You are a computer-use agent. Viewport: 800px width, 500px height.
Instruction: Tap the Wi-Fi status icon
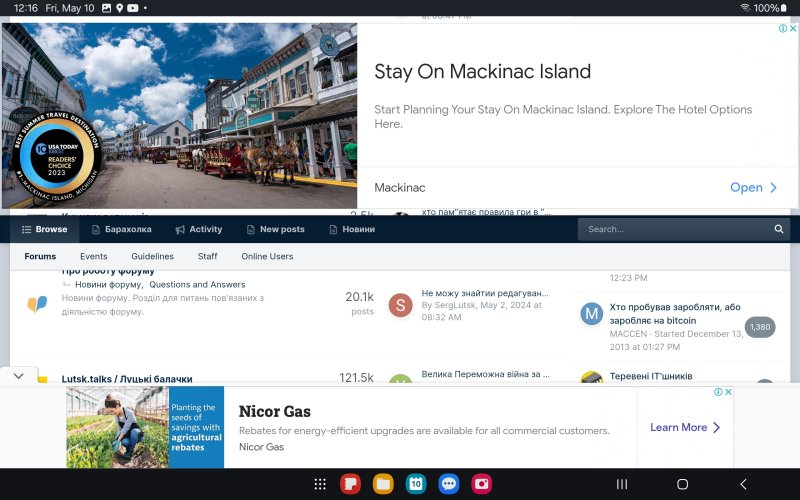(x=745, y=8)
